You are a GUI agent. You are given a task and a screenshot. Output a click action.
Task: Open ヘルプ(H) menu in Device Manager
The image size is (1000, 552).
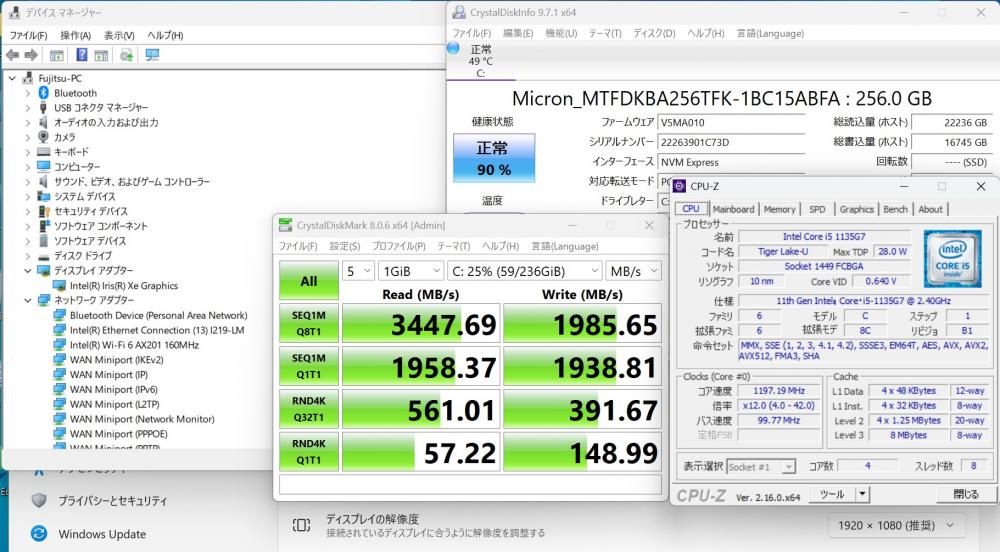point(165,35)
